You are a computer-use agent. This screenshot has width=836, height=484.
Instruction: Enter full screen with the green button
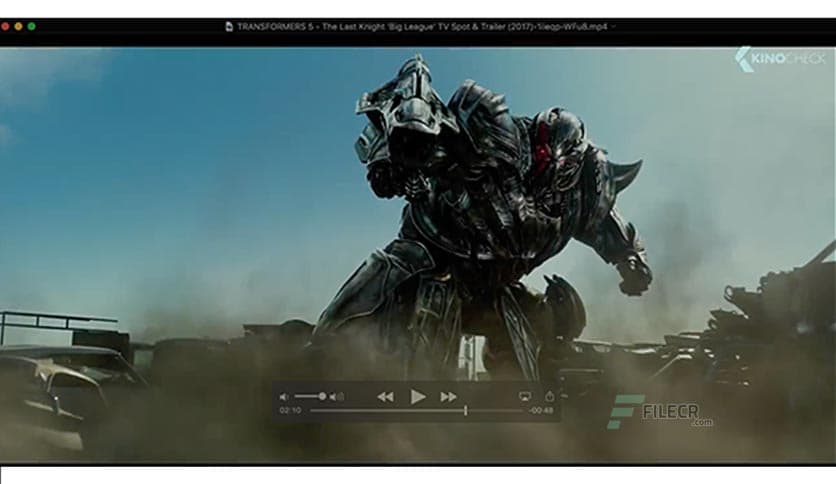(x=31, y=26)
